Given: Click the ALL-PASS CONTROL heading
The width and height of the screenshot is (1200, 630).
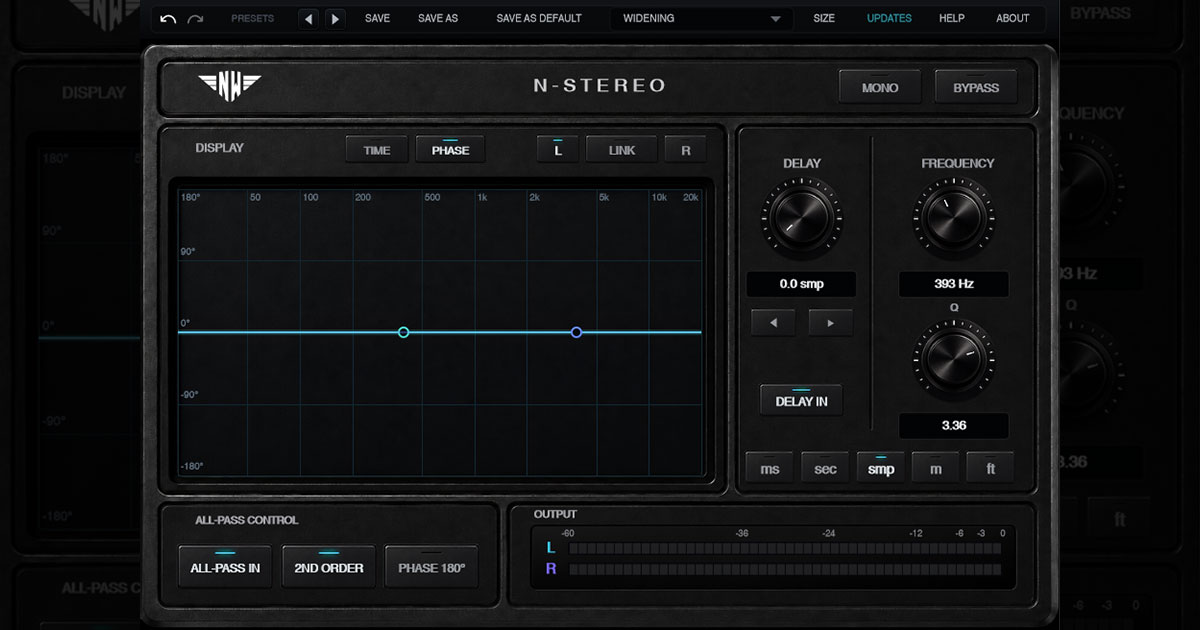Looking at the screenshot, I should point(247,520).
